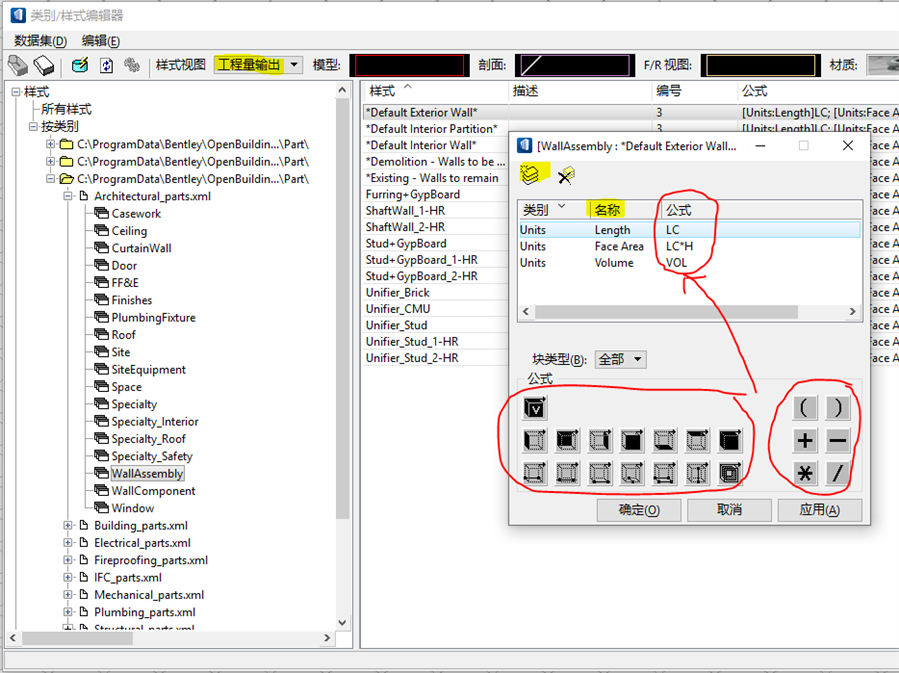Click the delete icon with the black X
Screen dimensions: 899x673
point(566,175)
